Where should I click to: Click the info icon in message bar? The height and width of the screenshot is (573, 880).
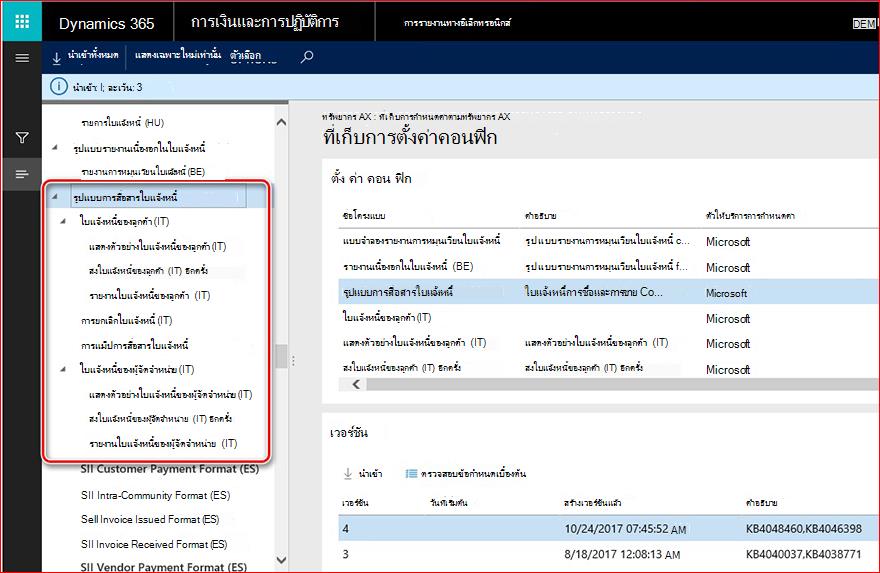pyautogui.click(x=58, y=87)
